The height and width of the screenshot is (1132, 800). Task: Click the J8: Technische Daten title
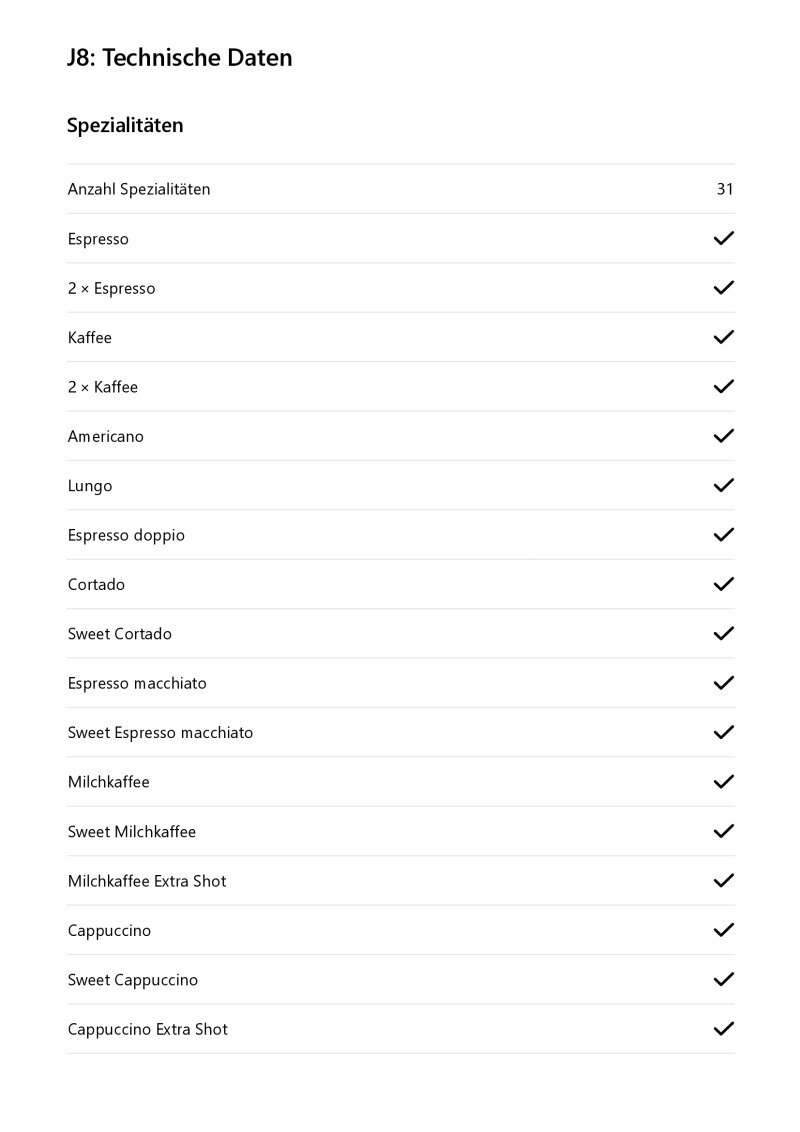(180, 58)
